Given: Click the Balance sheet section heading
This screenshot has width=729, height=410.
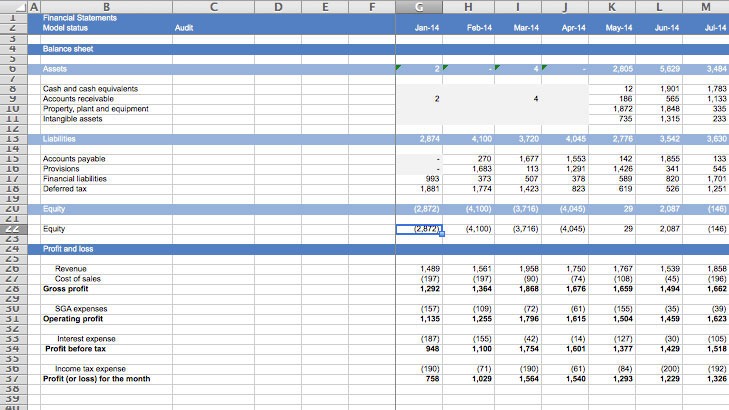Looking at the screenshot, I should 68,48.
